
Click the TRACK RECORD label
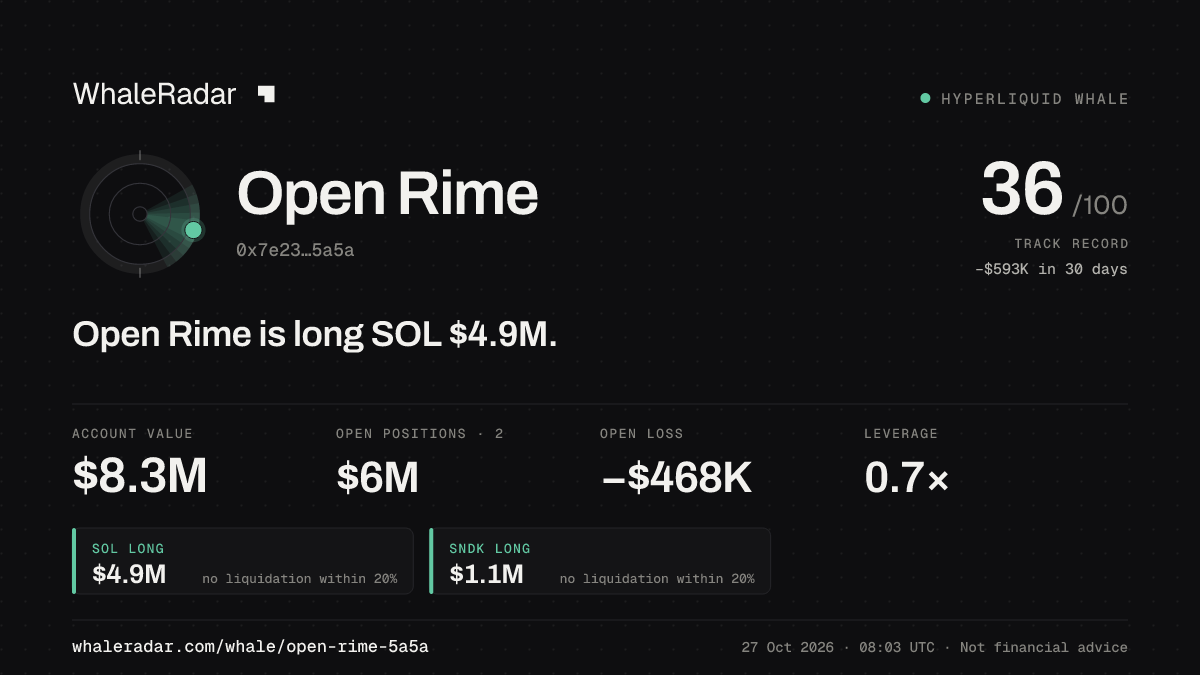tap(1071, 243)
